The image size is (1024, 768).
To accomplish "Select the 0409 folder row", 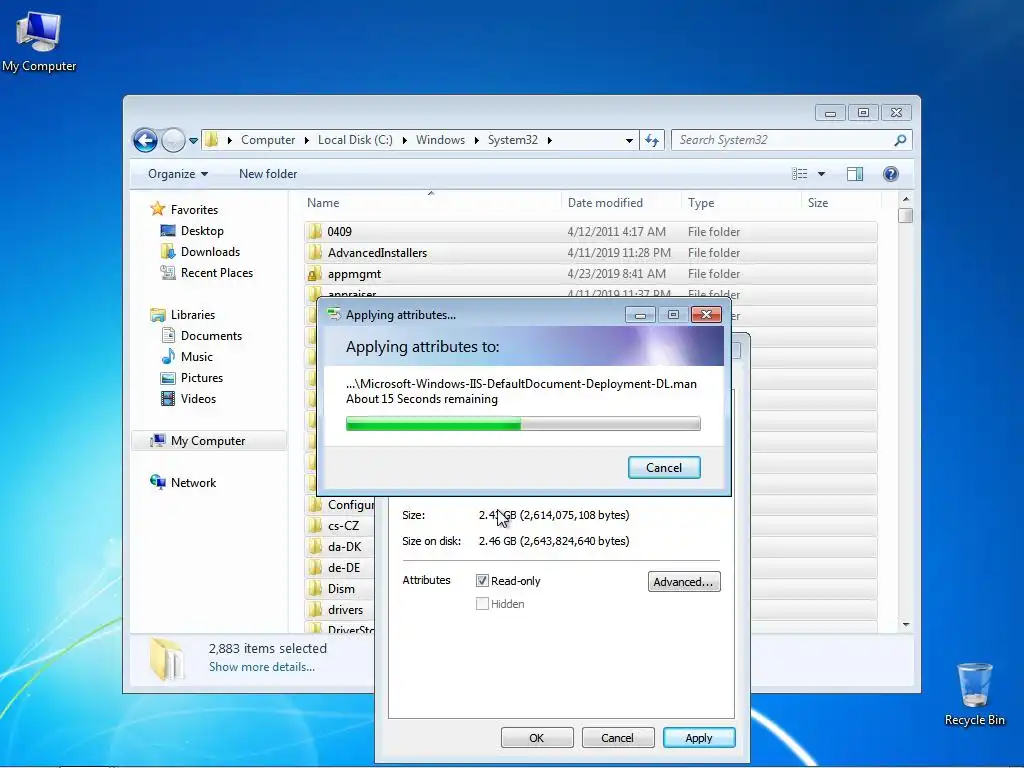I will click(590, 231).
